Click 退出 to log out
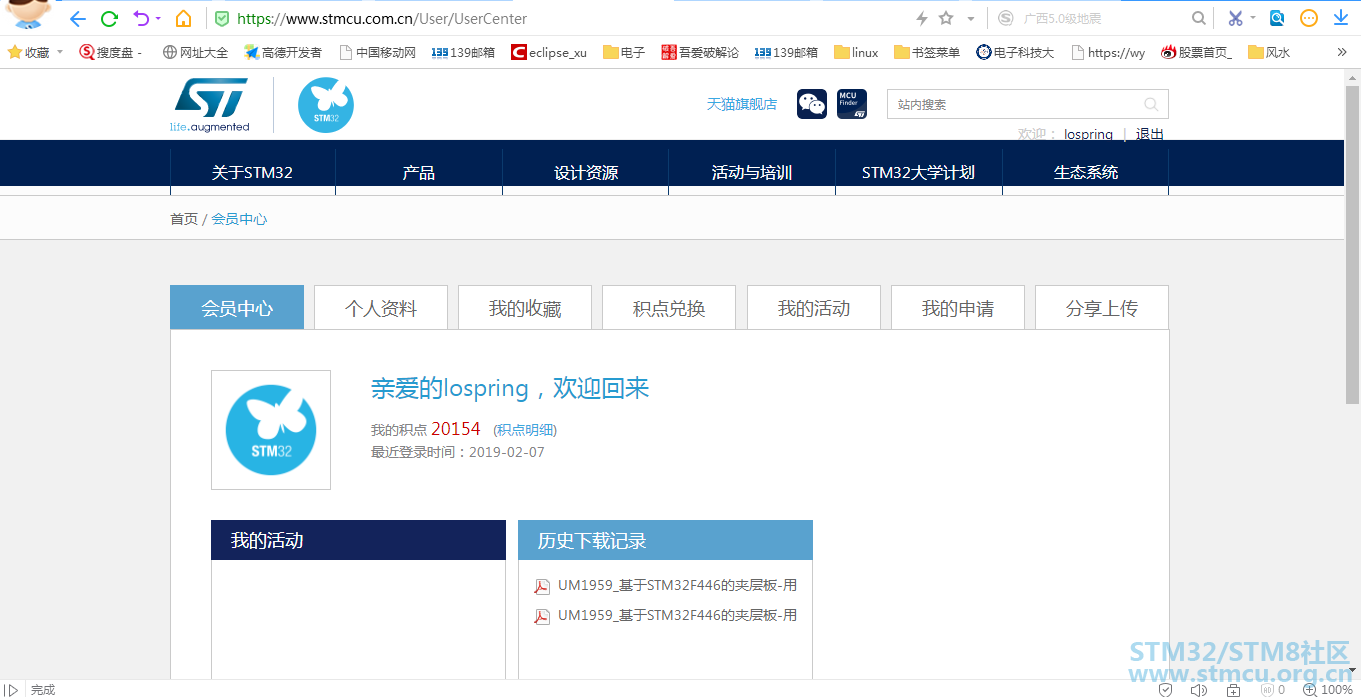1361x697 pixels. point(1149,134)
